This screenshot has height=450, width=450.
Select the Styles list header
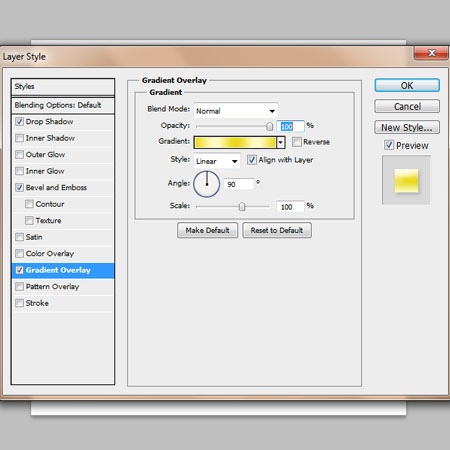coord(63,87)
